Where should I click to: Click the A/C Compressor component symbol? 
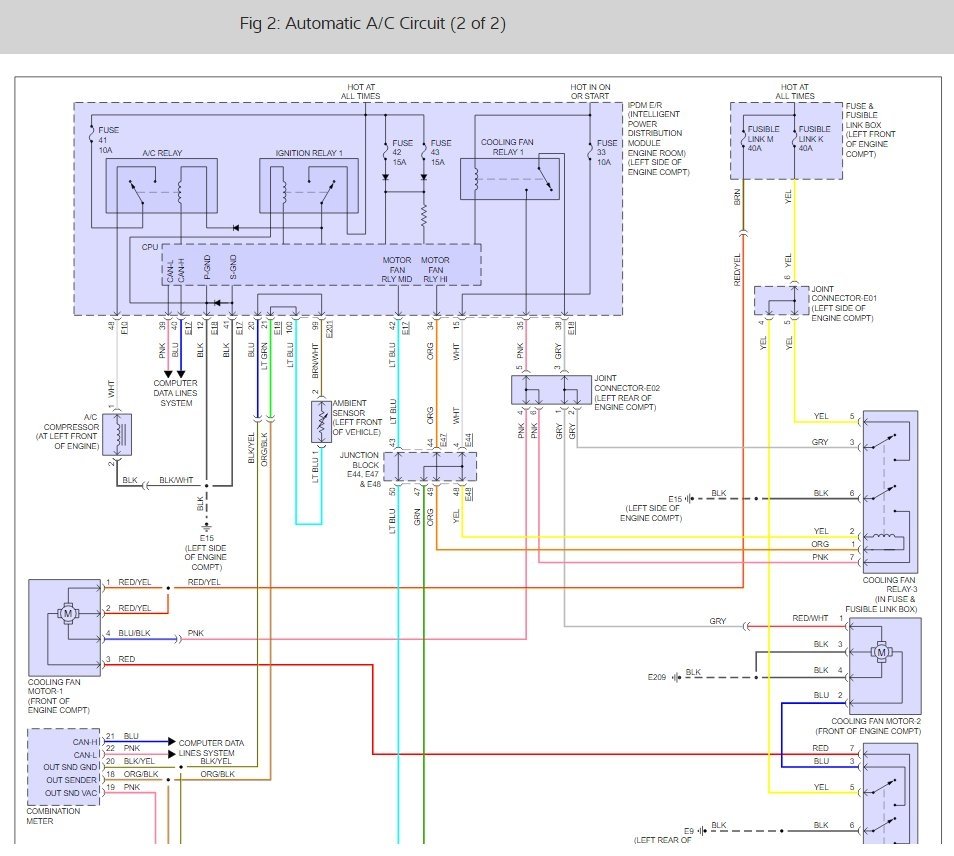point(119,435)
